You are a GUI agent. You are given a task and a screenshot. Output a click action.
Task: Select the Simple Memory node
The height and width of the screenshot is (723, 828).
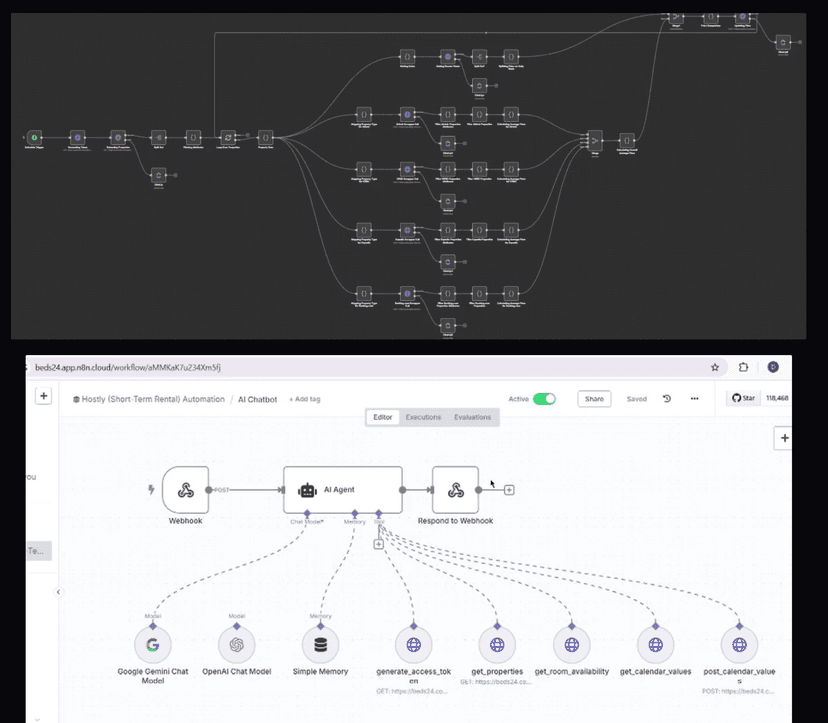pyautogui.click(x=321, y=645)
